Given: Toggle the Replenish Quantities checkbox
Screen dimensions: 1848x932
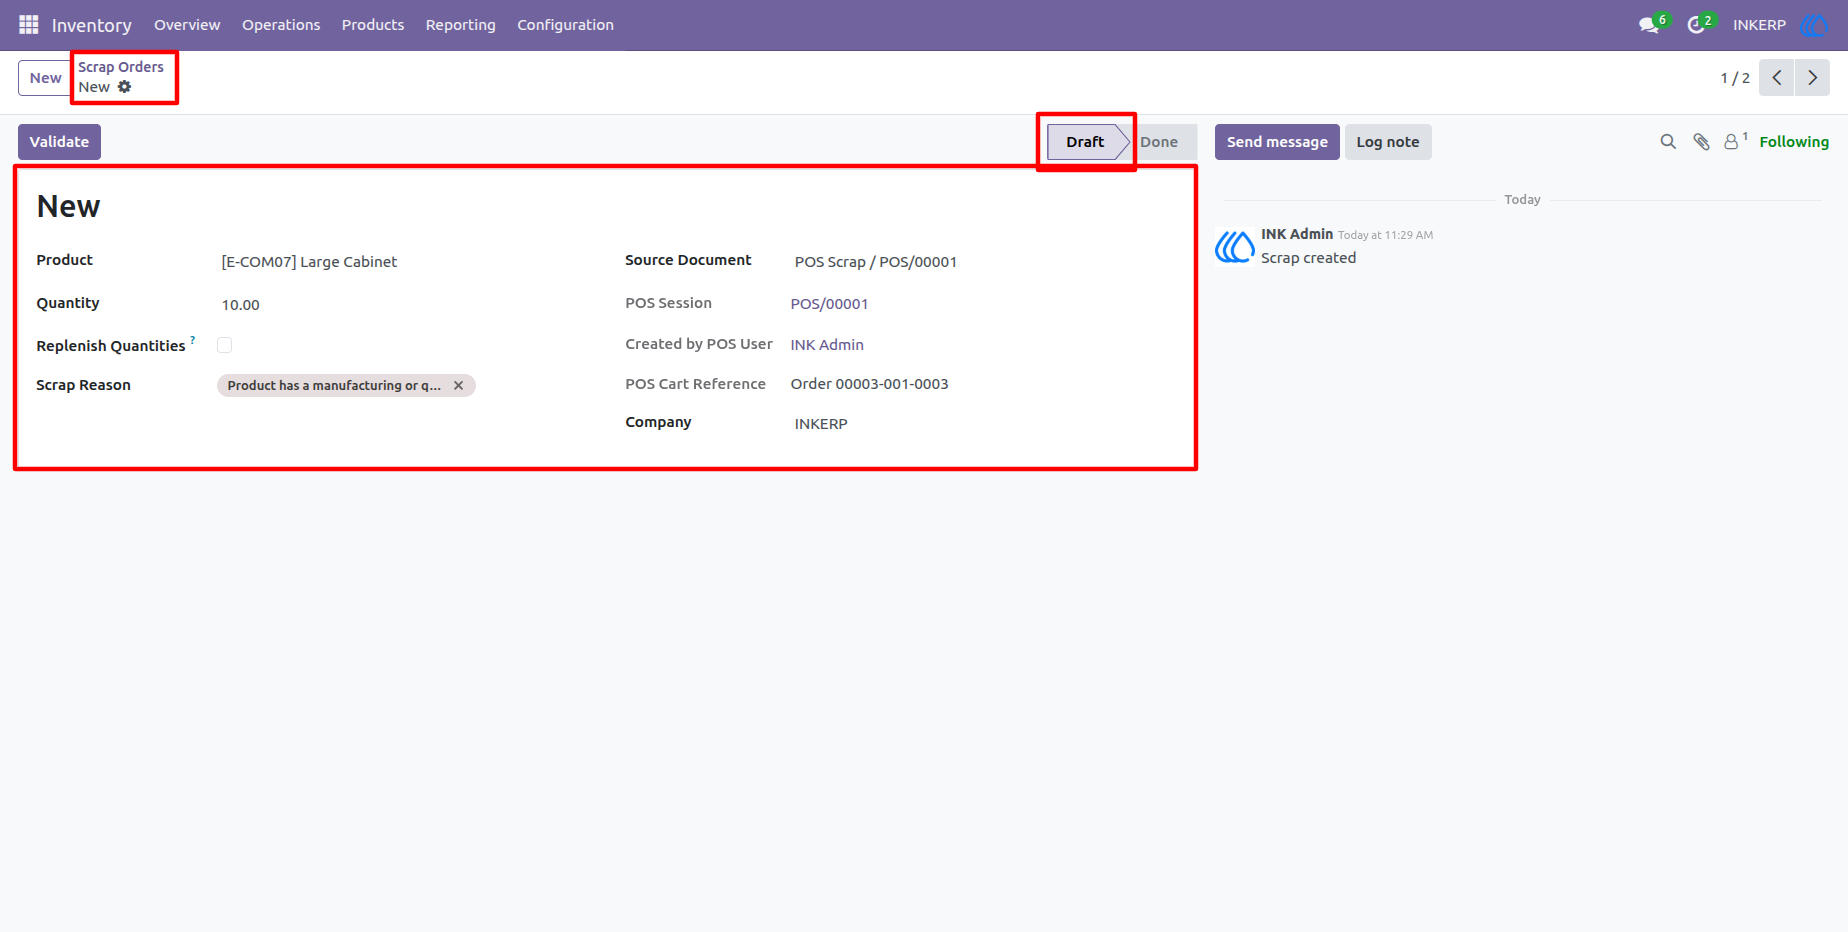Looking at the screenshot, I should (x=225, y=345).
